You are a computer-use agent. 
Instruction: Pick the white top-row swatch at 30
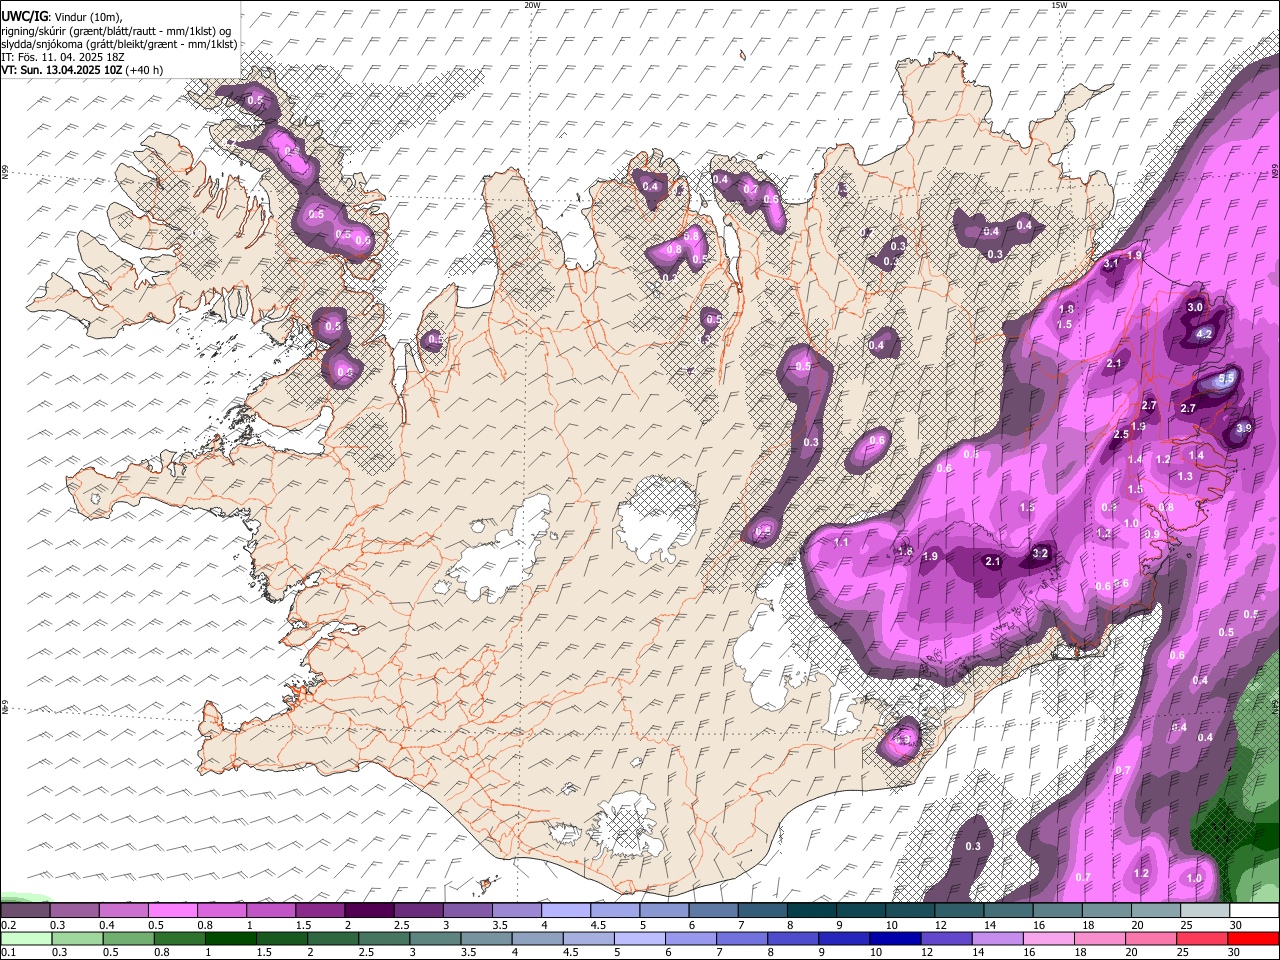[1254, 911]
